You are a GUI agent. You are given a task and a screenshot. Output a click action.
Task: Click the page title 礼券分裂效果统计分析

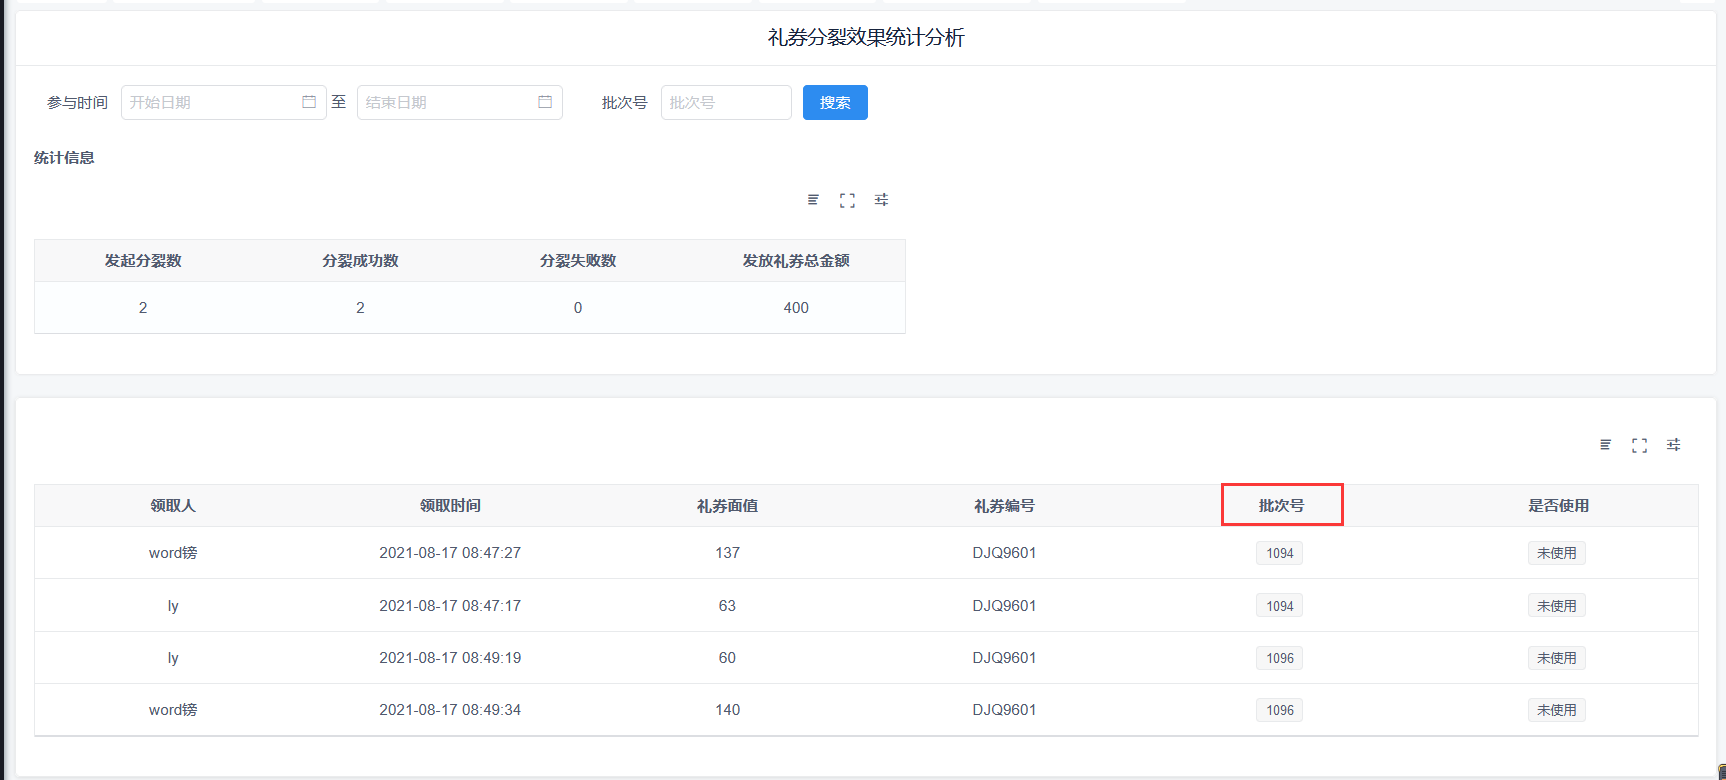tap(866, 38)
